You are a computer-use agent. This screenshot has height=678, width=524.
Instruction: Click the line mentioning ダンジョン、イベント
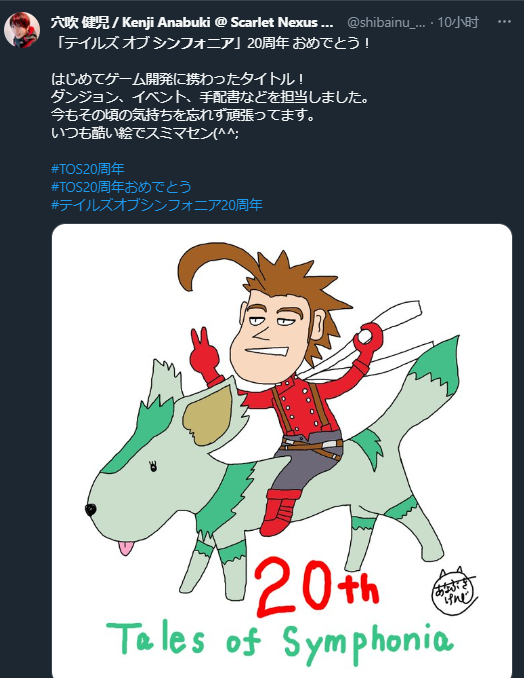(211, 97)
